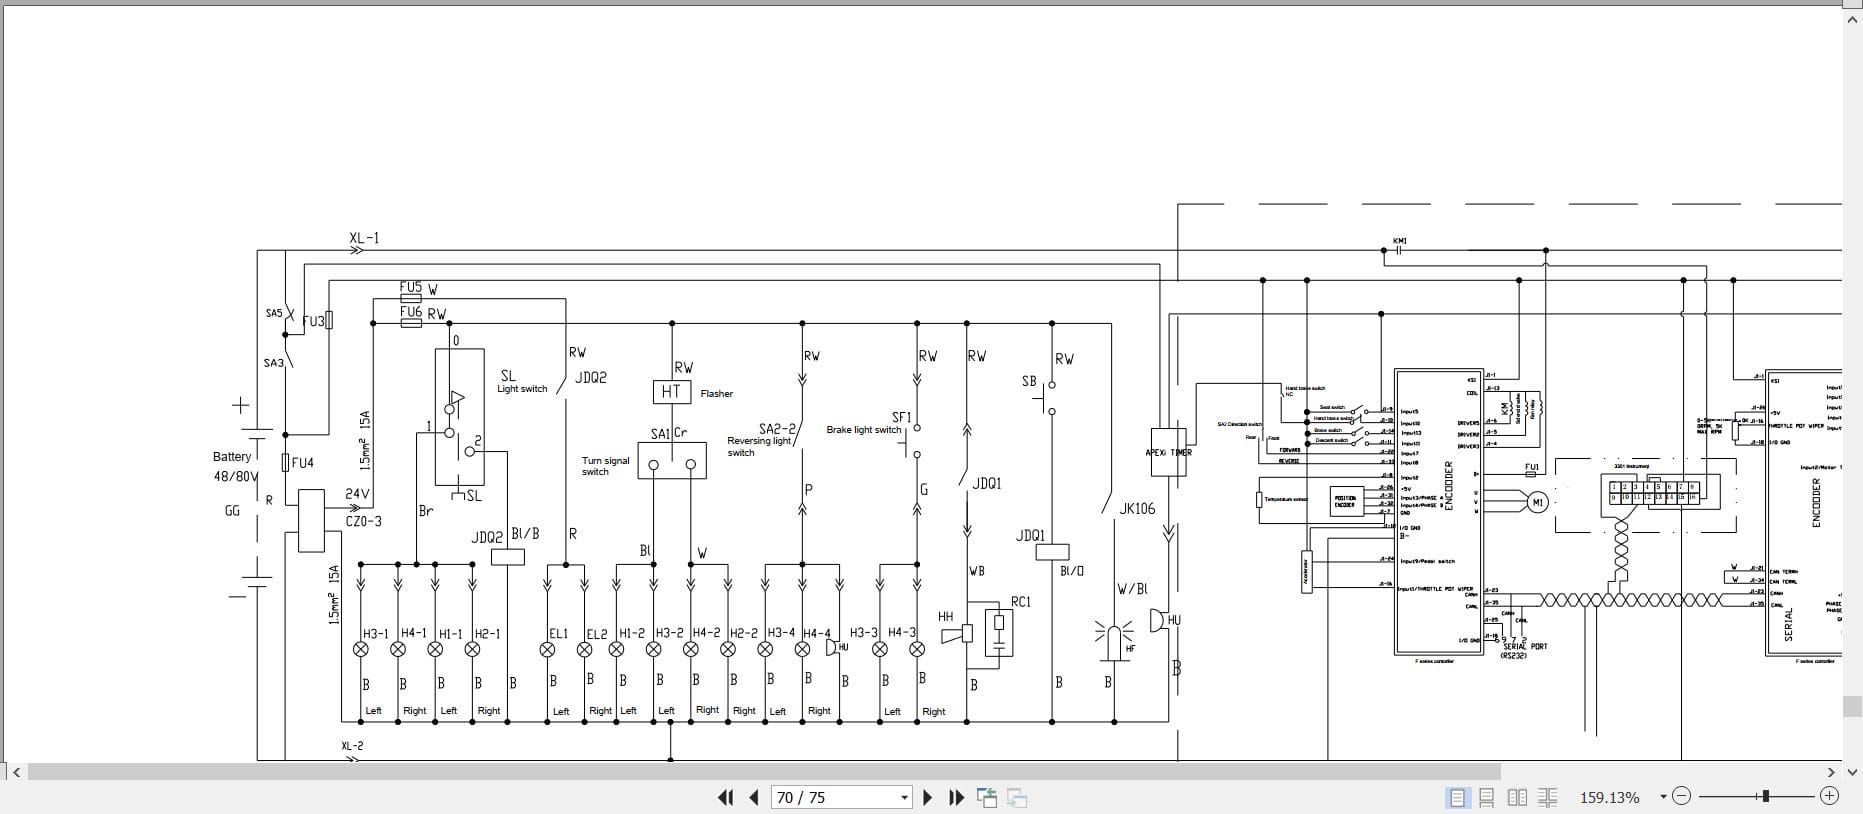
Task: Open the page number dropdown arrow
Action: [904, 797]
